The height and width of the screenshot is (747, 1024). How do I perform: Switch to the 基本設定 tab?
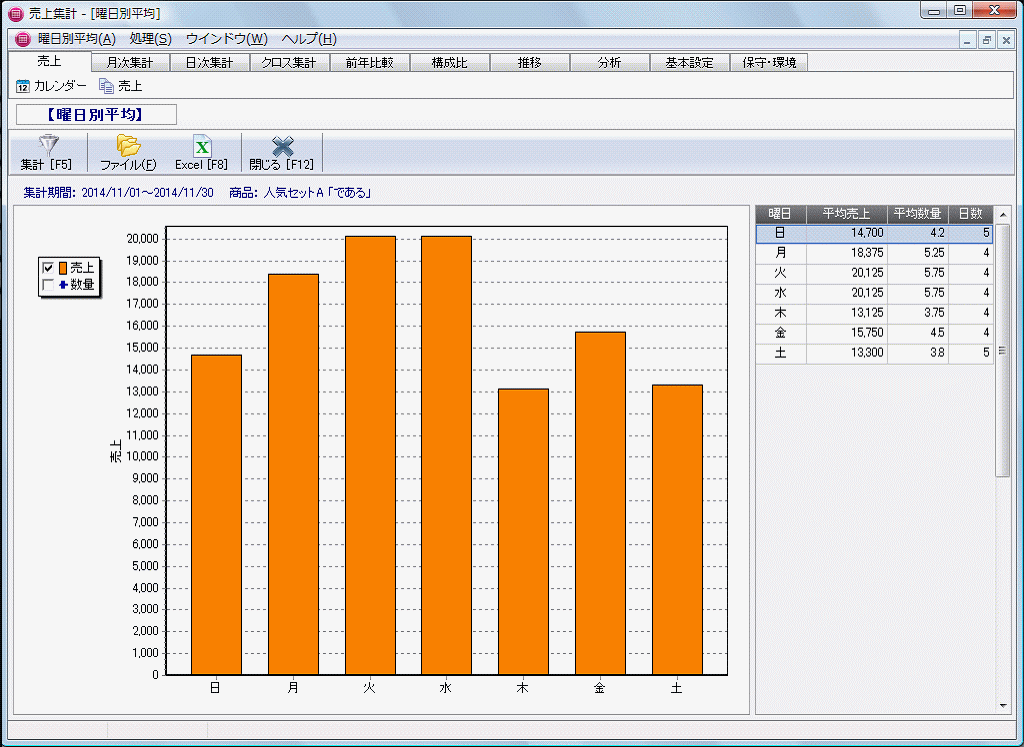point(689,63)
